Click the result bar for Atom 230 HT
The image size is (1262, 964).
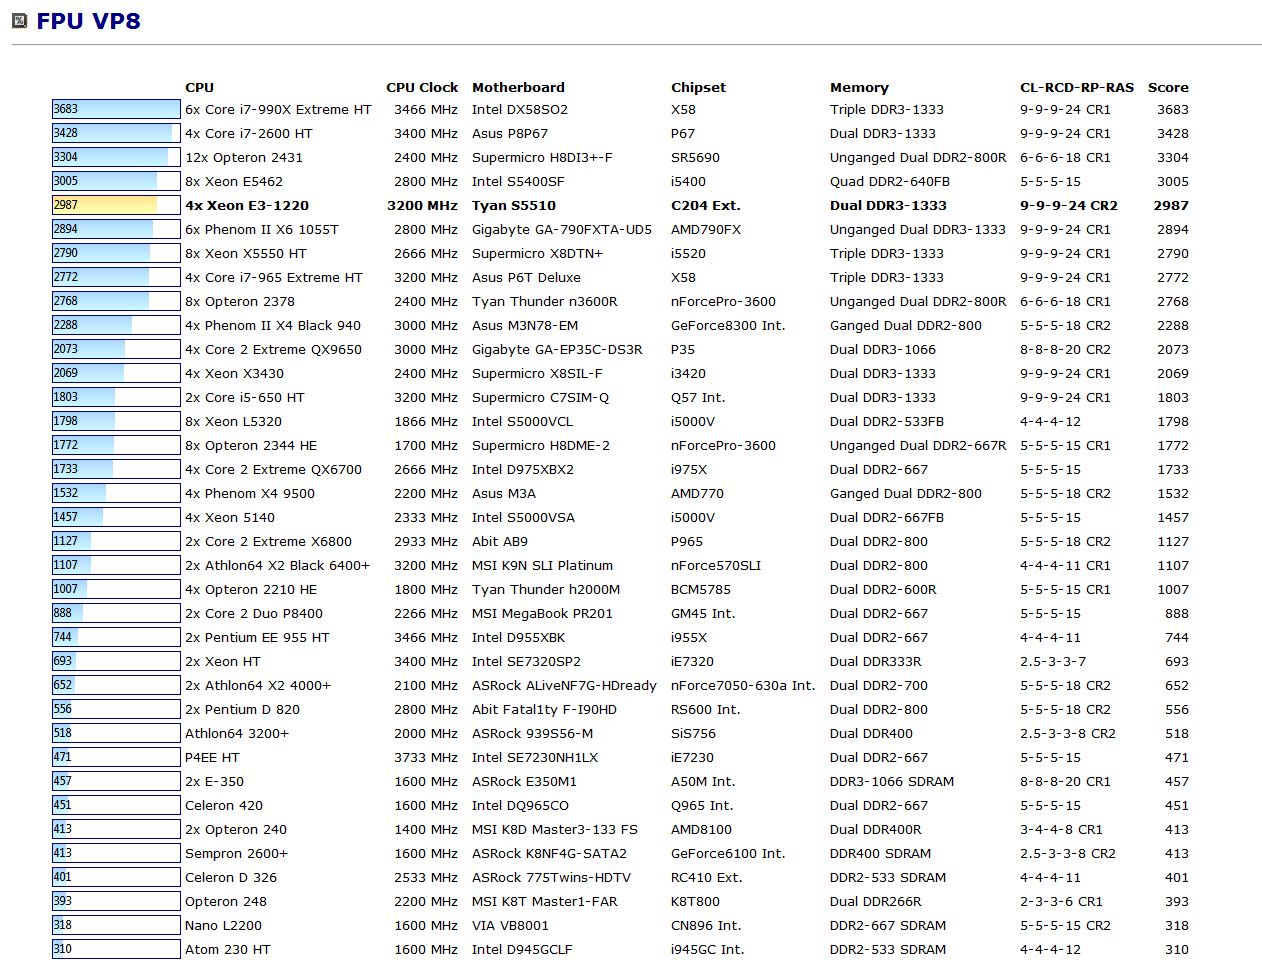[x=116, y=949]
